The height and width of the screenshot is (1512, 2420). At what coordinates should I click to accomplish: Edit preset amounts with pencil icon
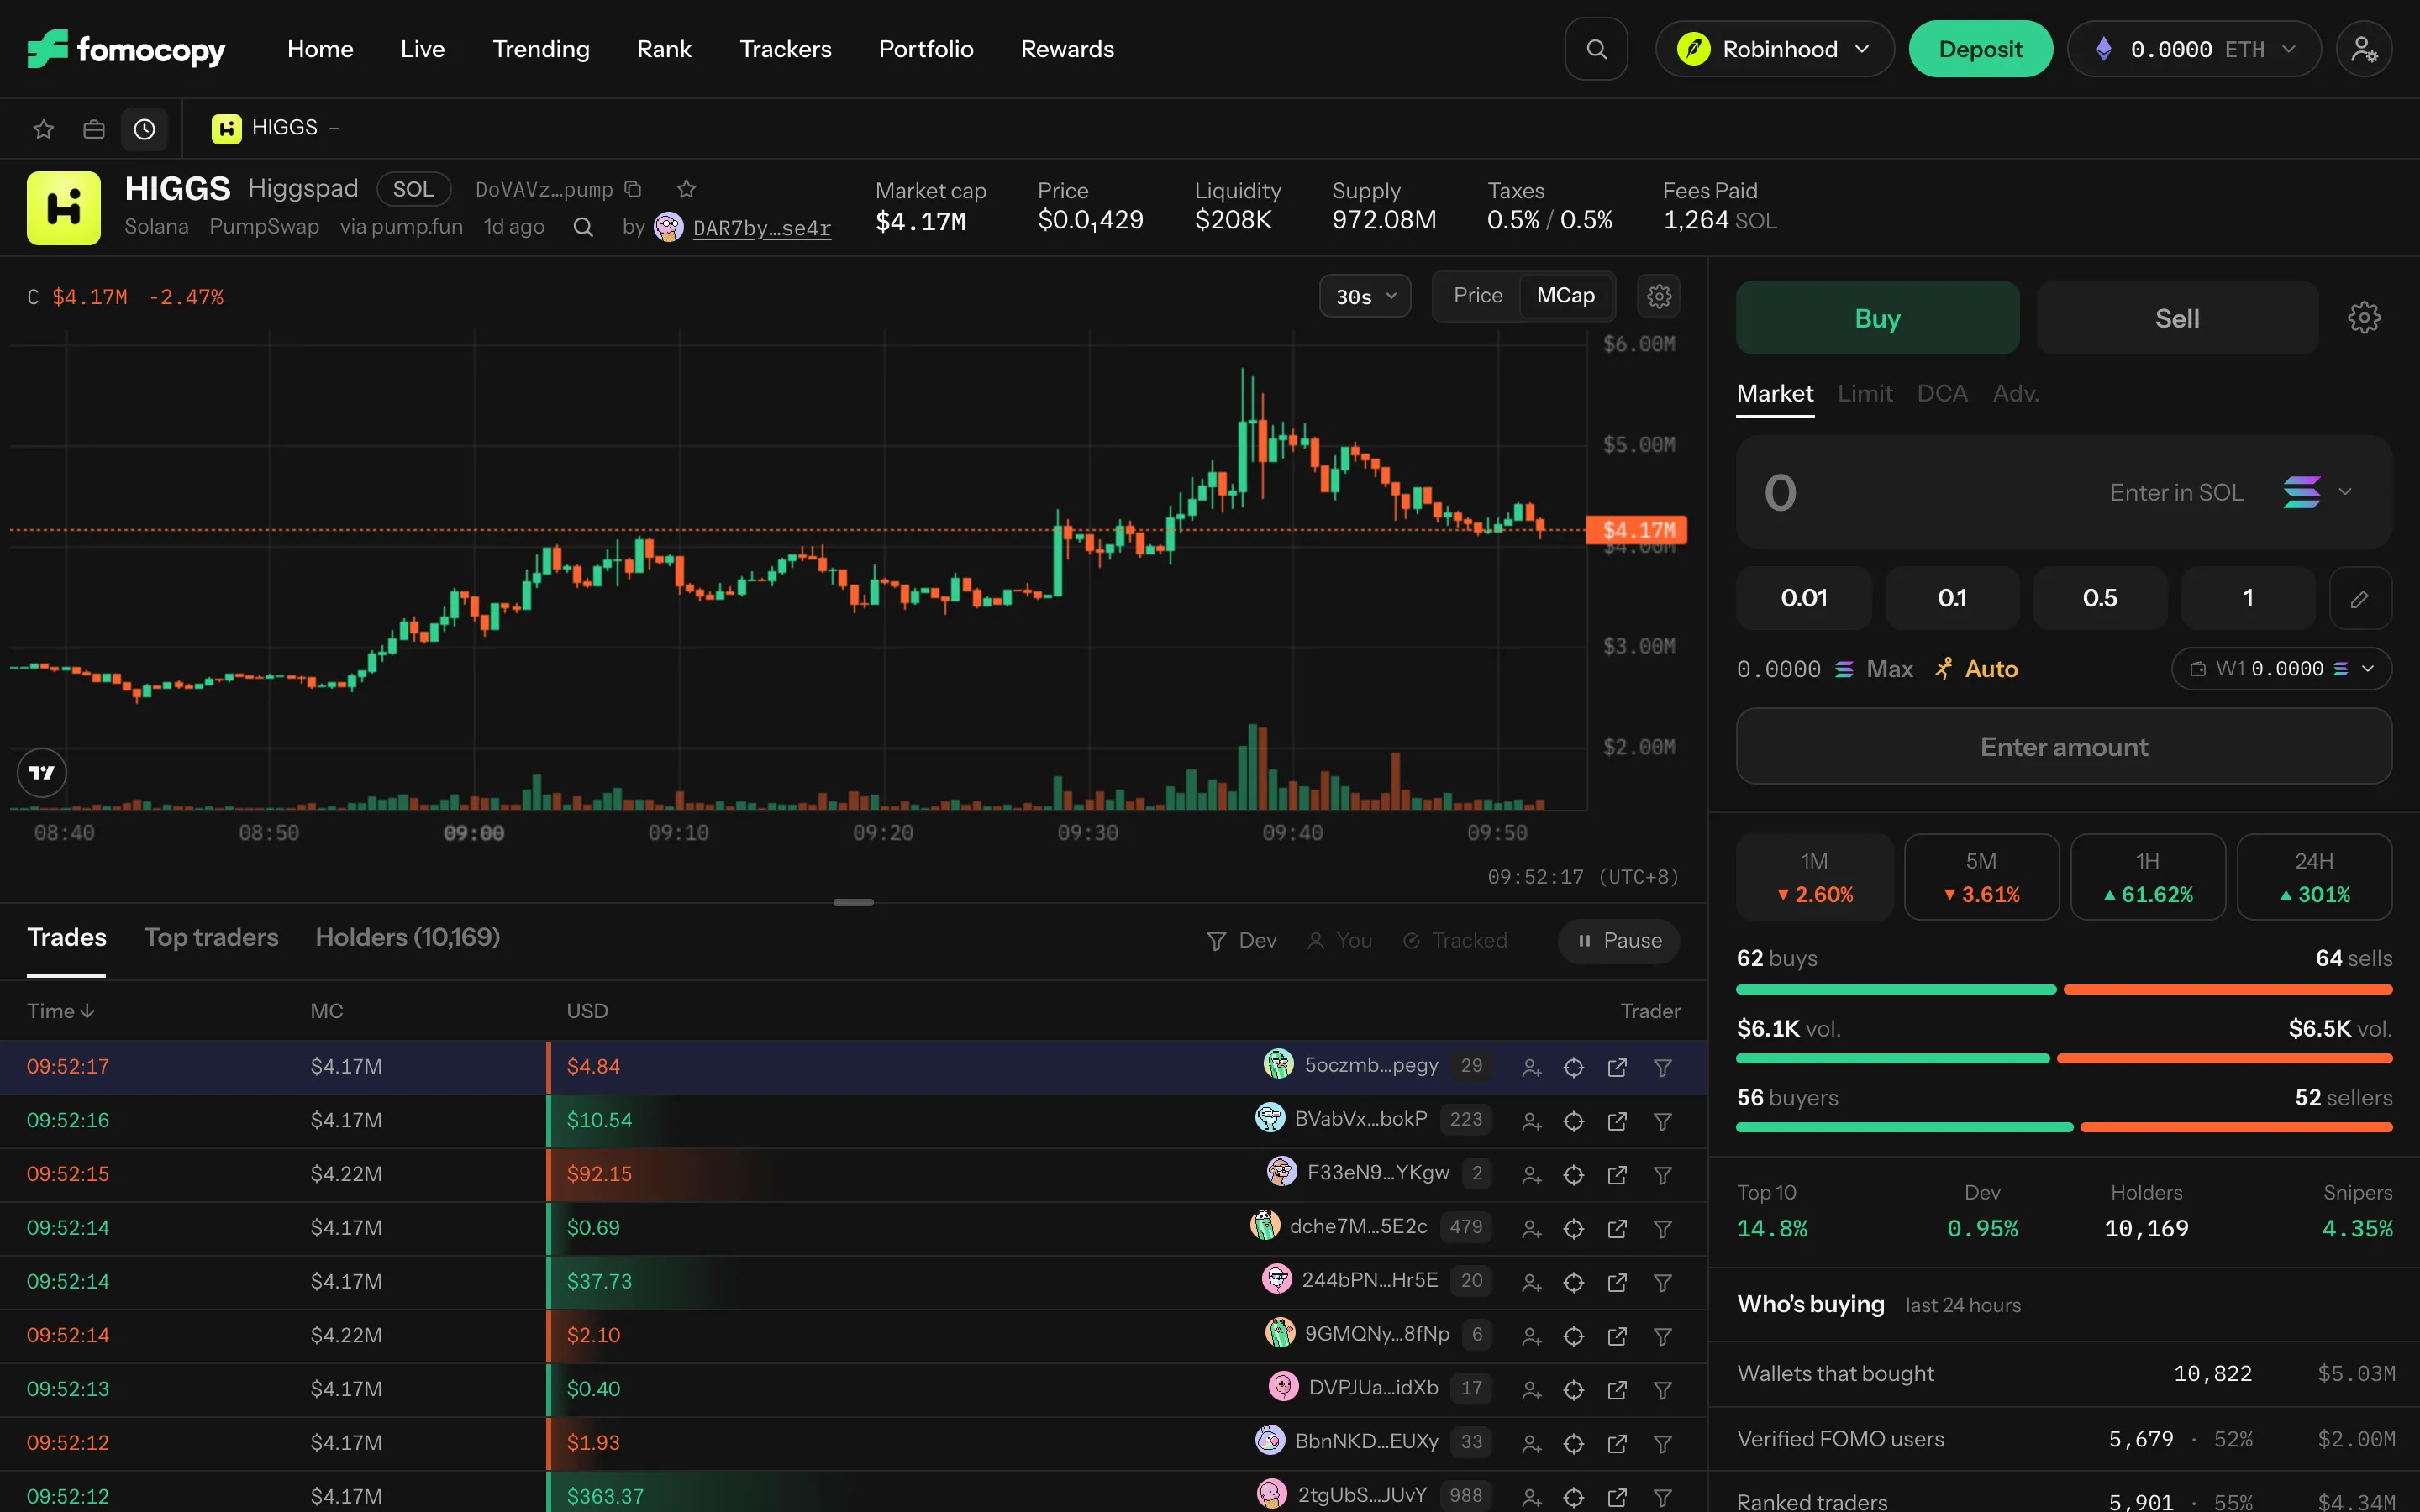[2360, 598]
